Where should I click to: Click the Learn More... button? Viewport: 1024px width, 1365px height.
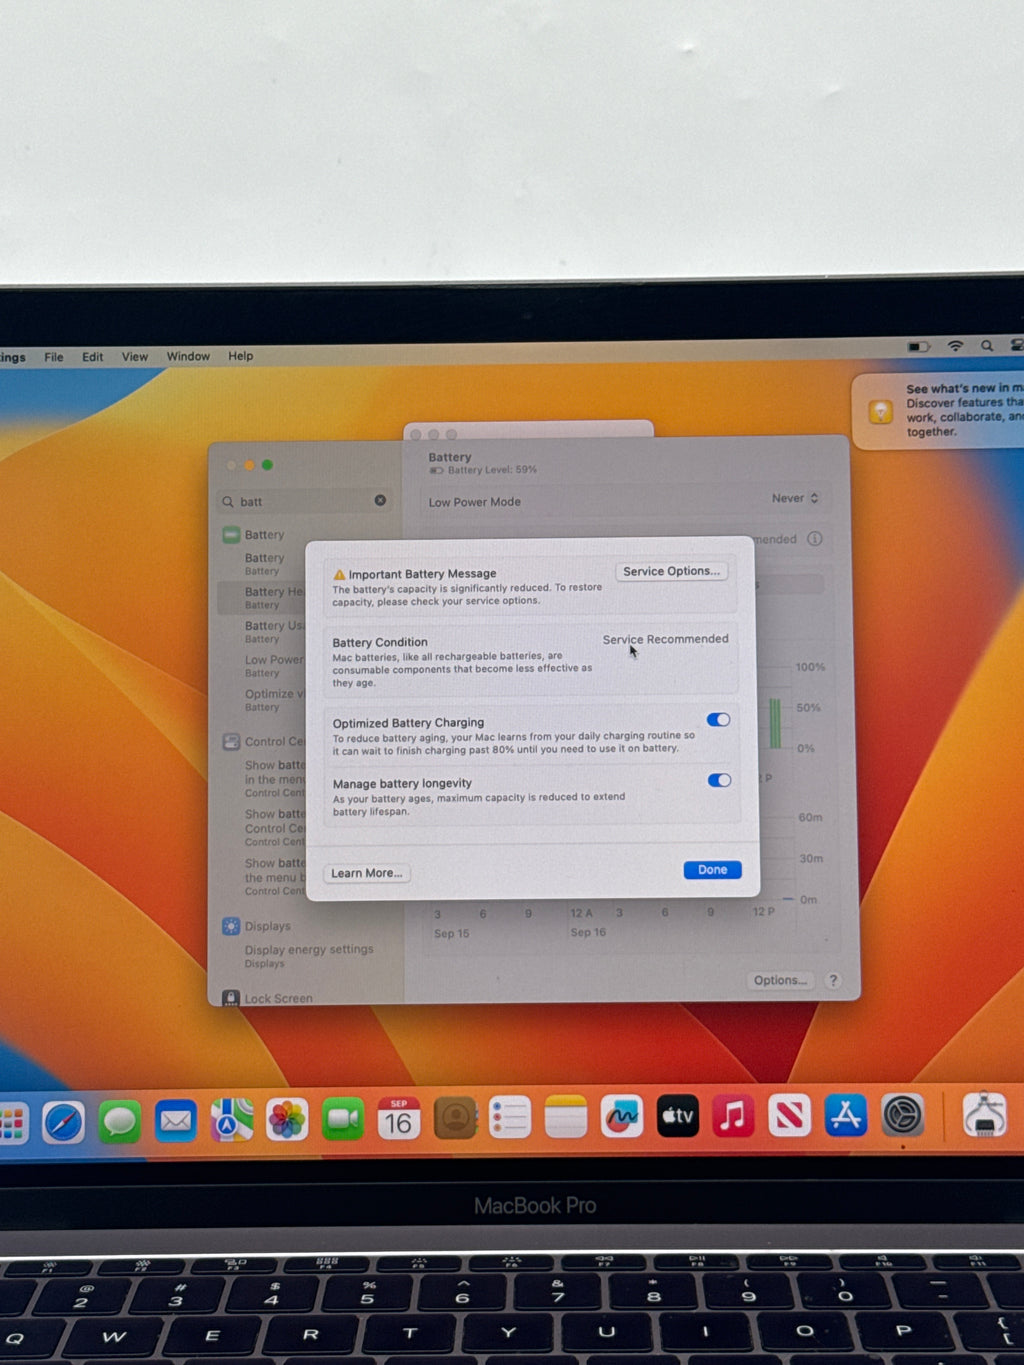(367, 873)
